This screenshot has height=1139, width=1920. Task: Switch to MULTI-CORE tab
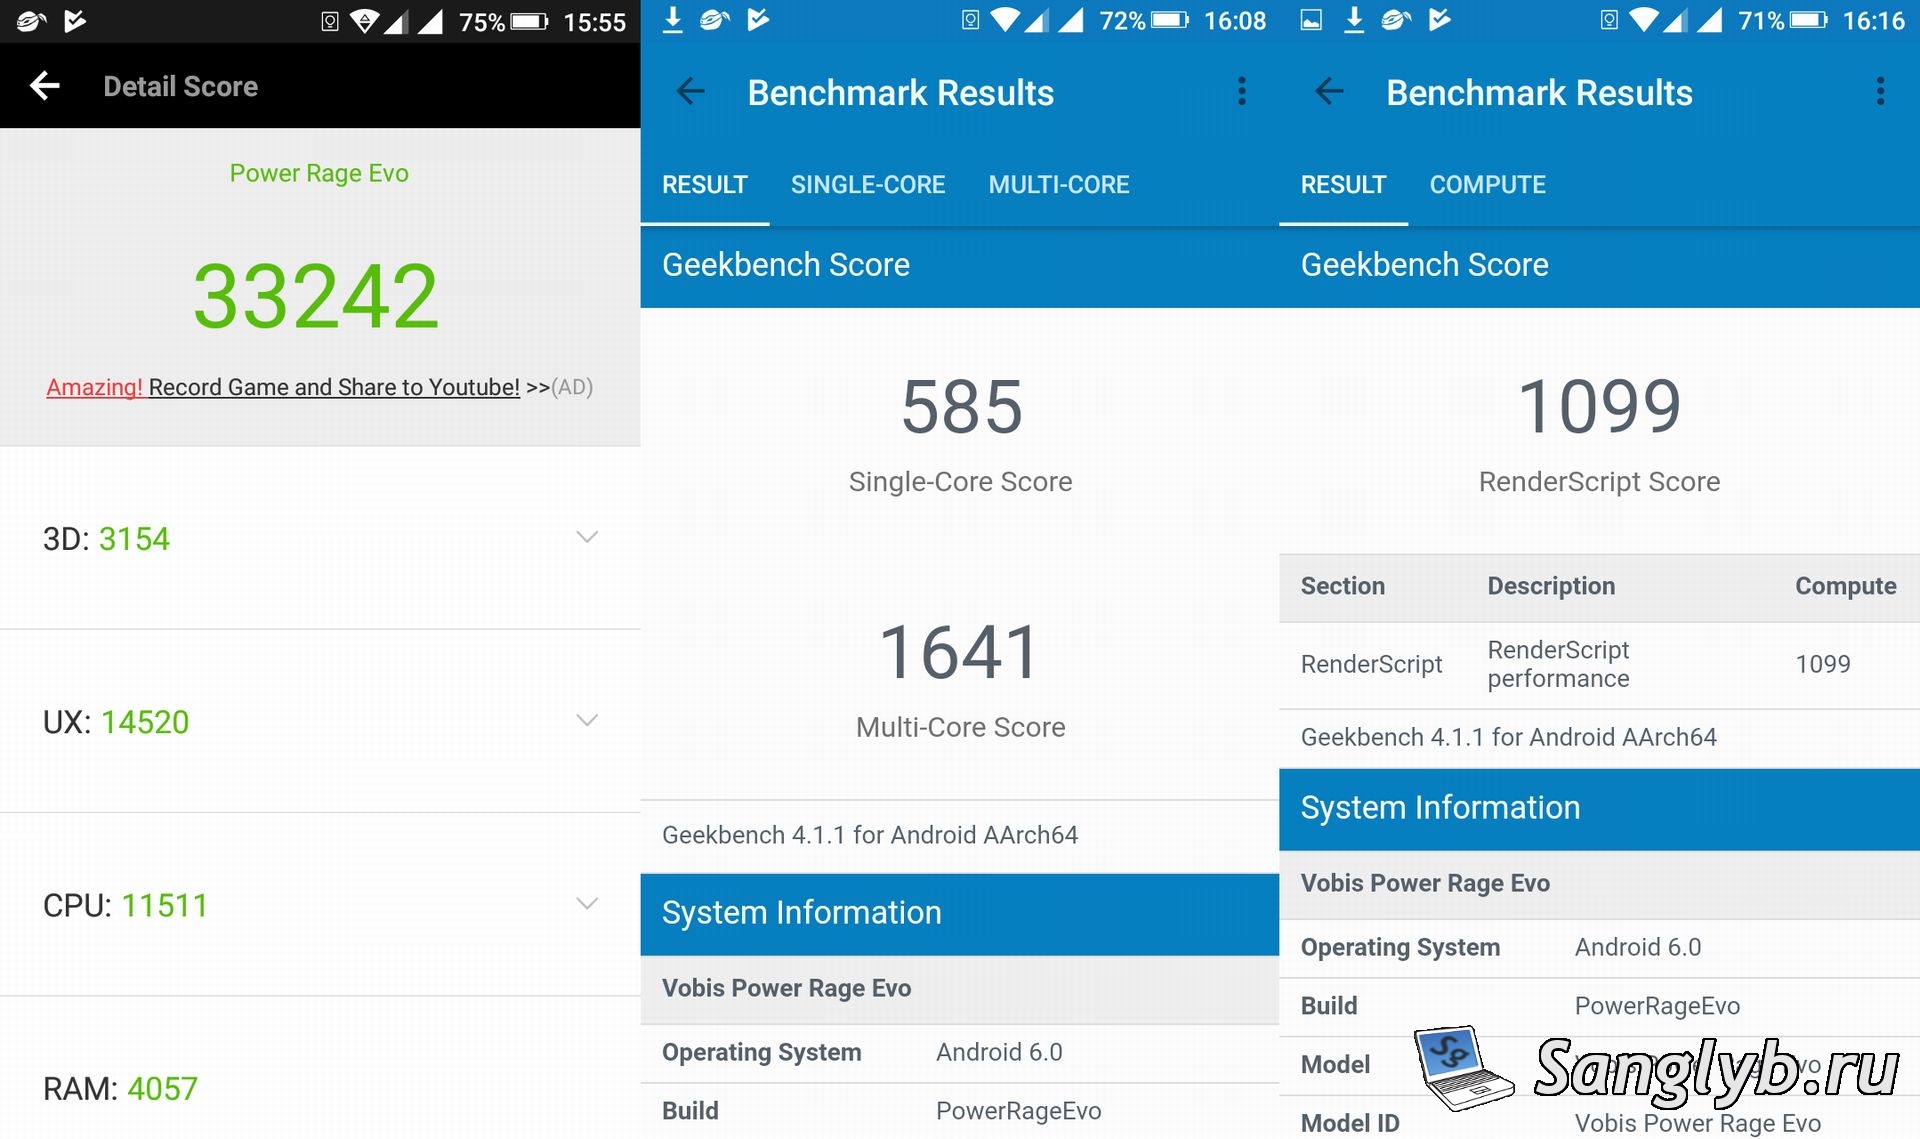(x=1059, y=185)
